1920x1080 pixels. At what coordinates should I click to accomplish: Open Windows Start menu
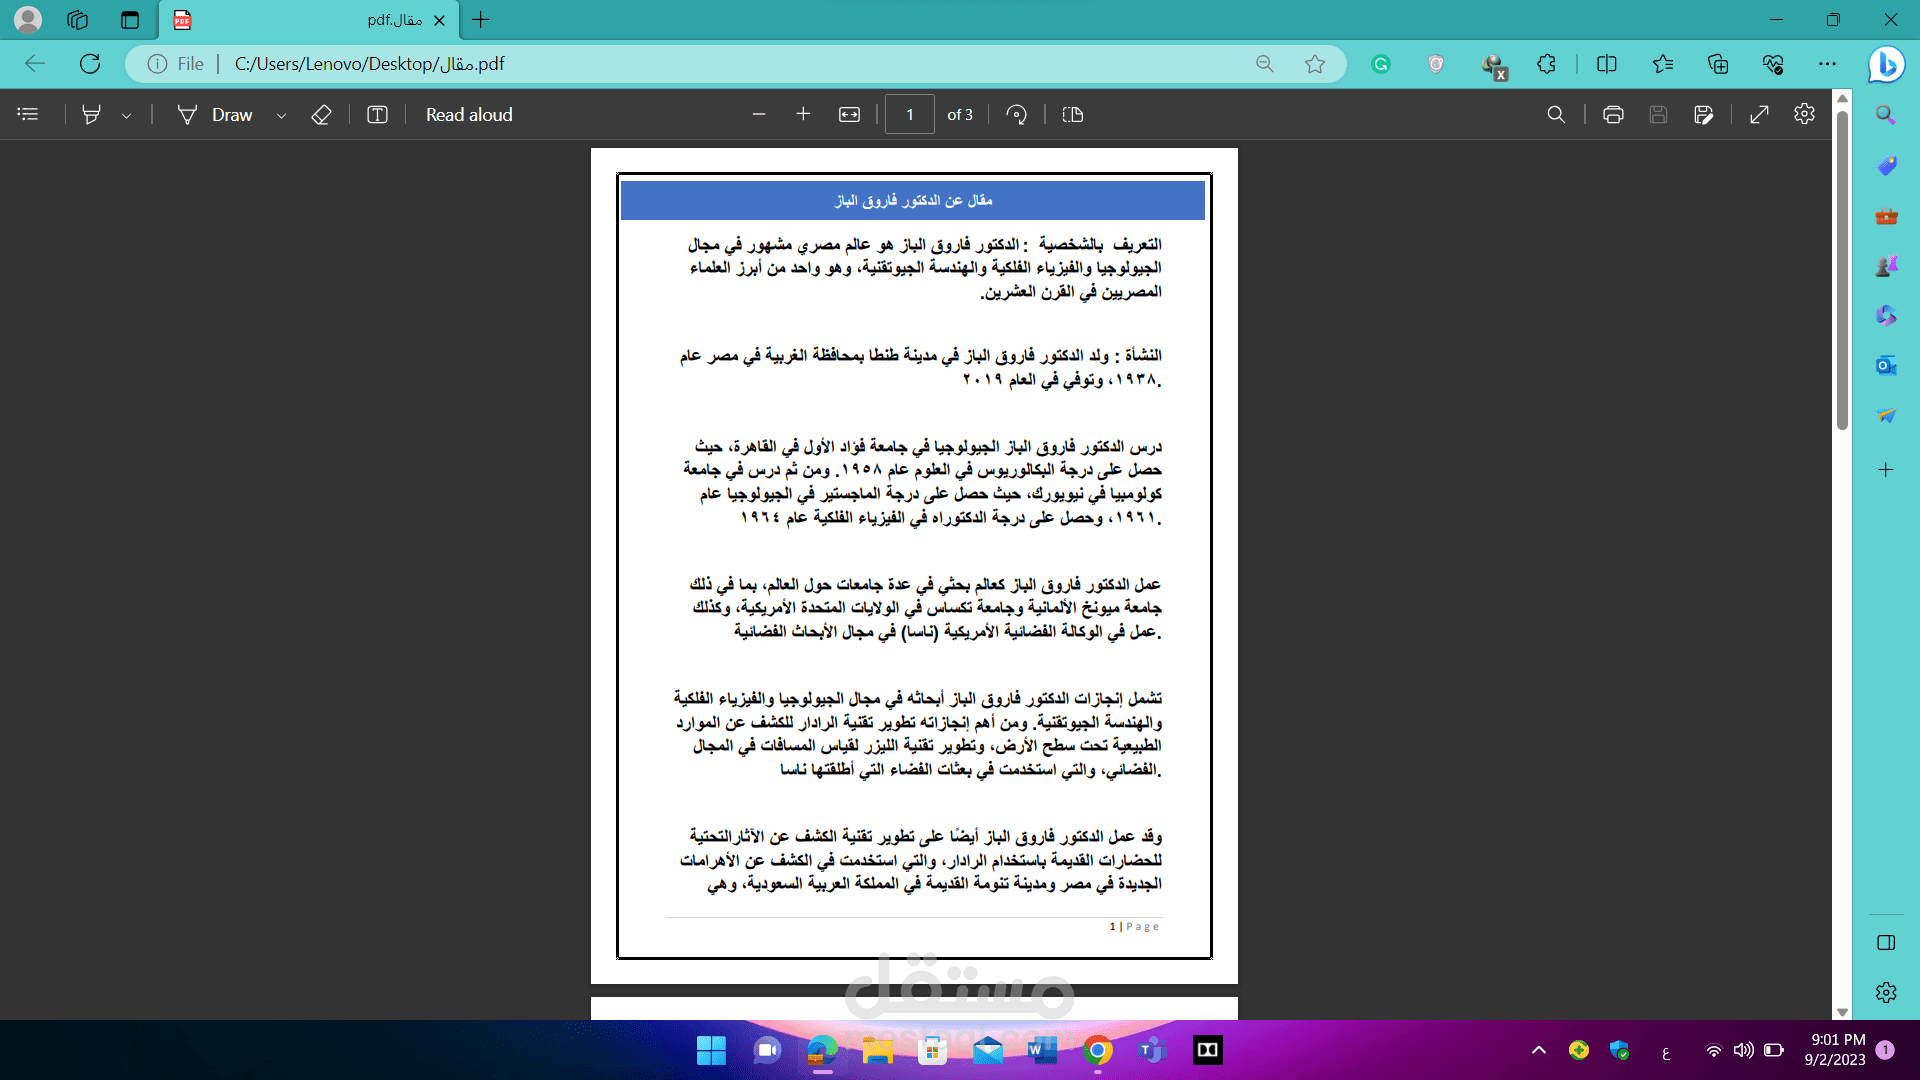pyautogui.click(x=711, y=1050)
